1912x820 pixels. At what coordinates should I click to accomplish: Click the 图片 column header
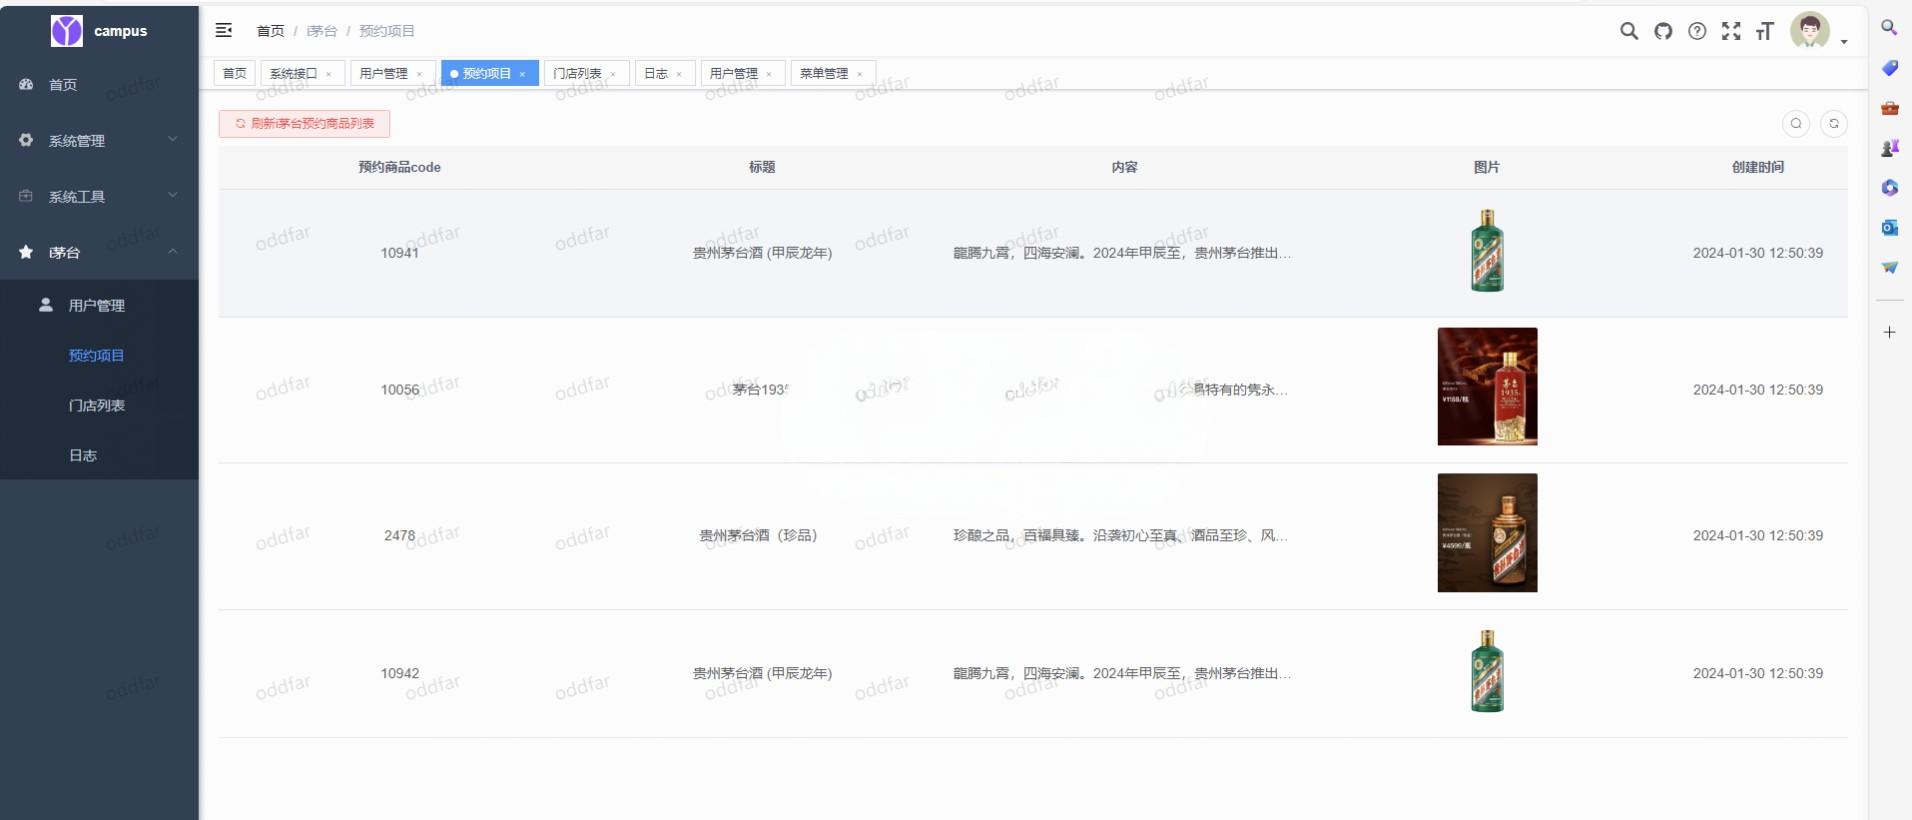(1487, 167)
